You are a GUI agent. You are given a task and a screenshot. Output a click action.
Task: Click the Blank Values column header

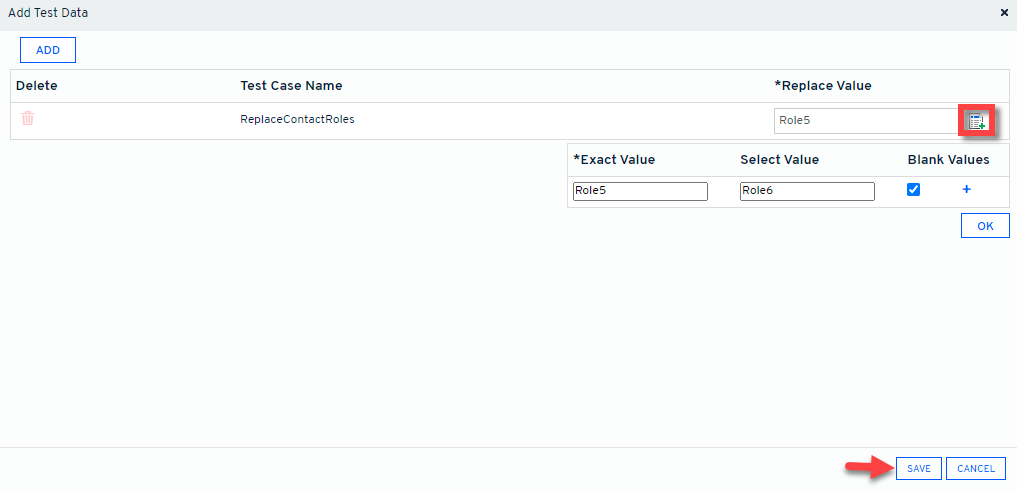948,160
